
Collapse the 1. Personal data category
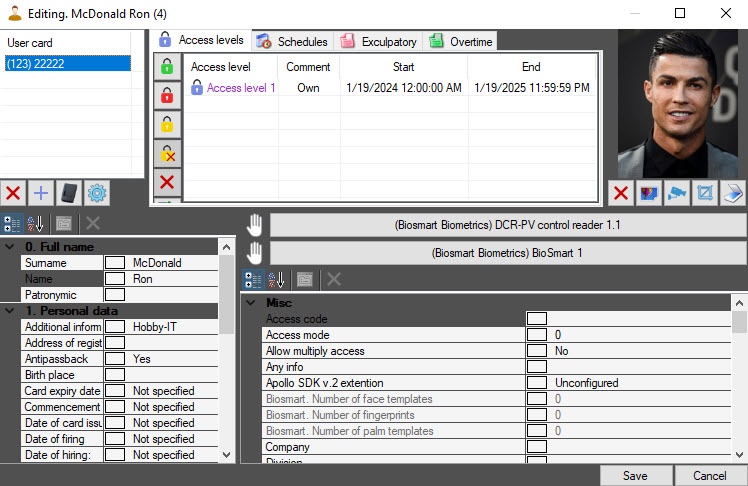click(10, 310)
